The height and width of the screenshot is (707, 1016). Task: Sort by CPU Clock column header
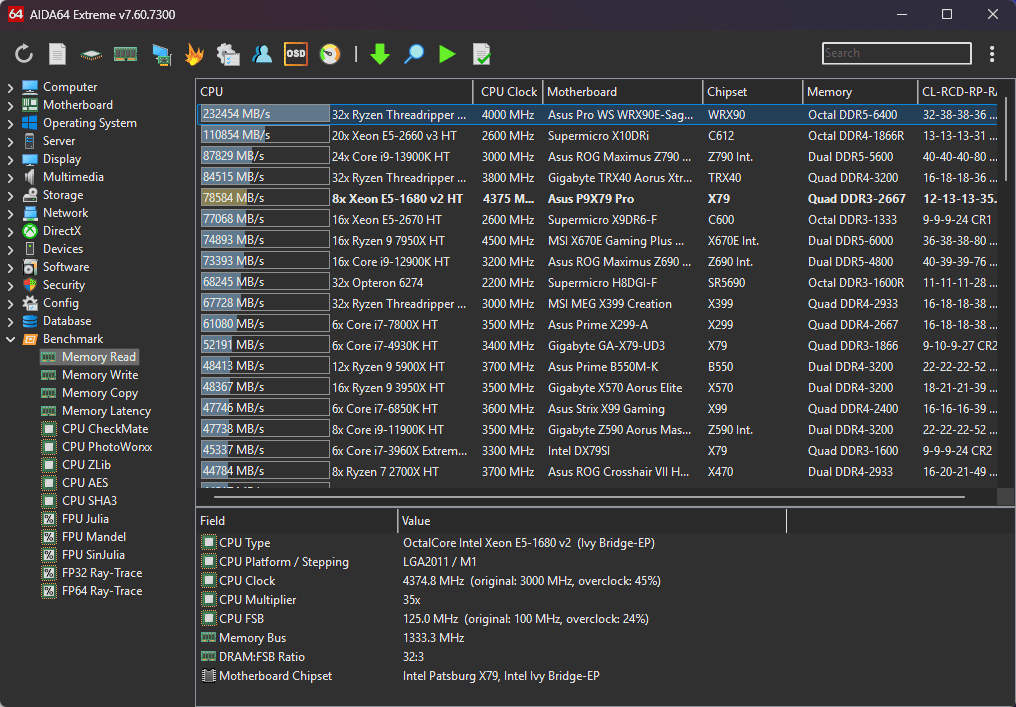coord(508,91)
